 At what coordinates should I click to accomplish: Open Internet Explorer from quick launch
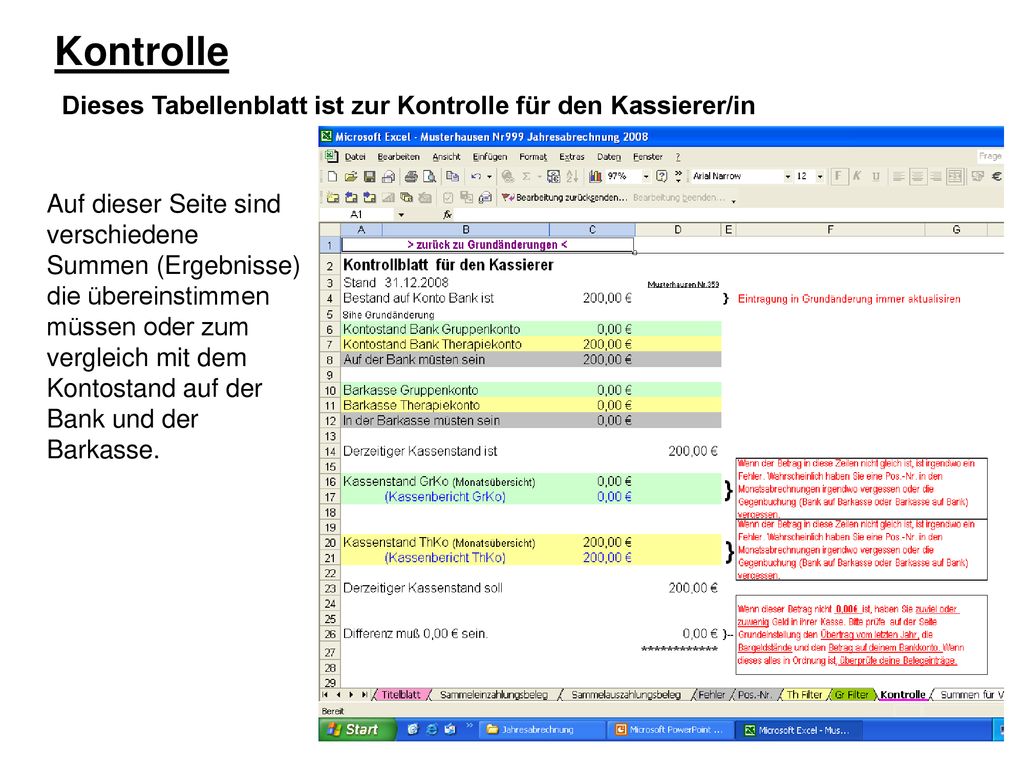431,729
